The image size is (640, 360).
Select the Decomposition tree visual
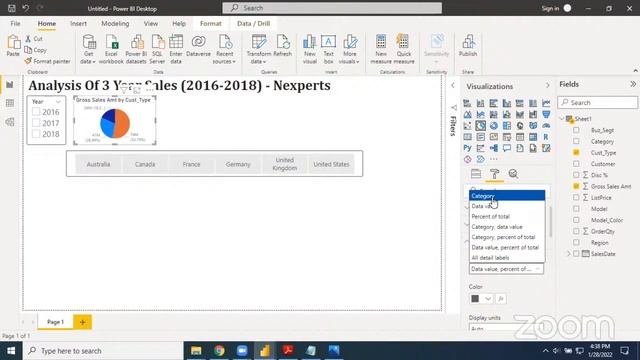click(x=493, y=148)
